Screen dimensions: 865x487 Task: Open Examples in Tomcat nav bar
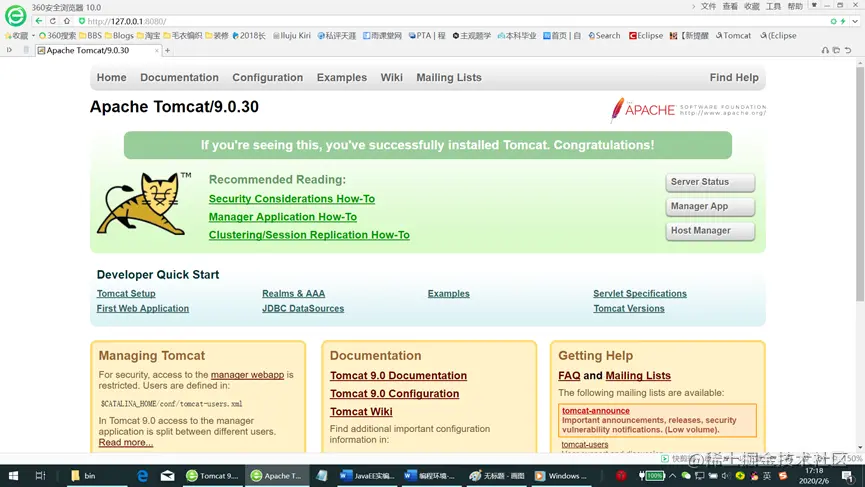[341, 78]
